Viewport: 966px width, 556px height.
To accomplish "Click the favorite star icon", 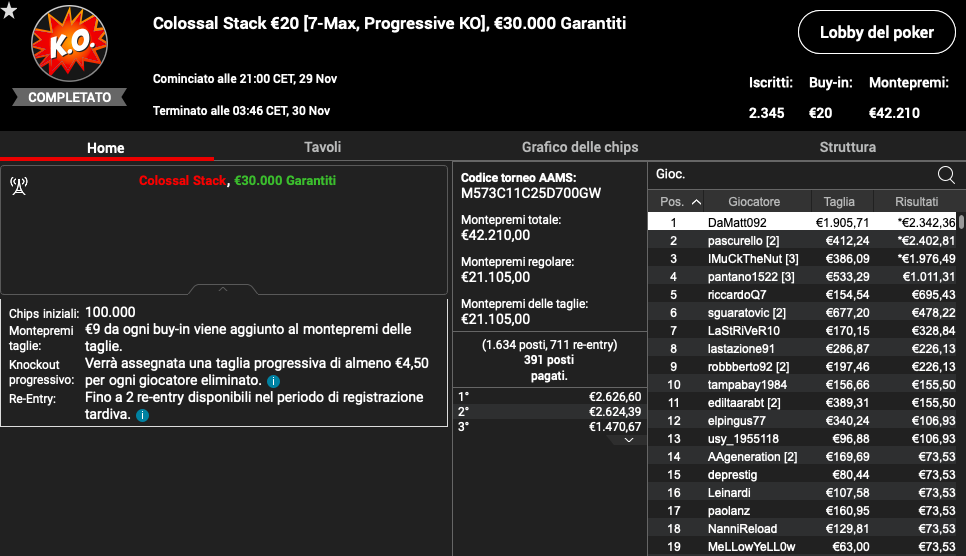I will point(9,10).
